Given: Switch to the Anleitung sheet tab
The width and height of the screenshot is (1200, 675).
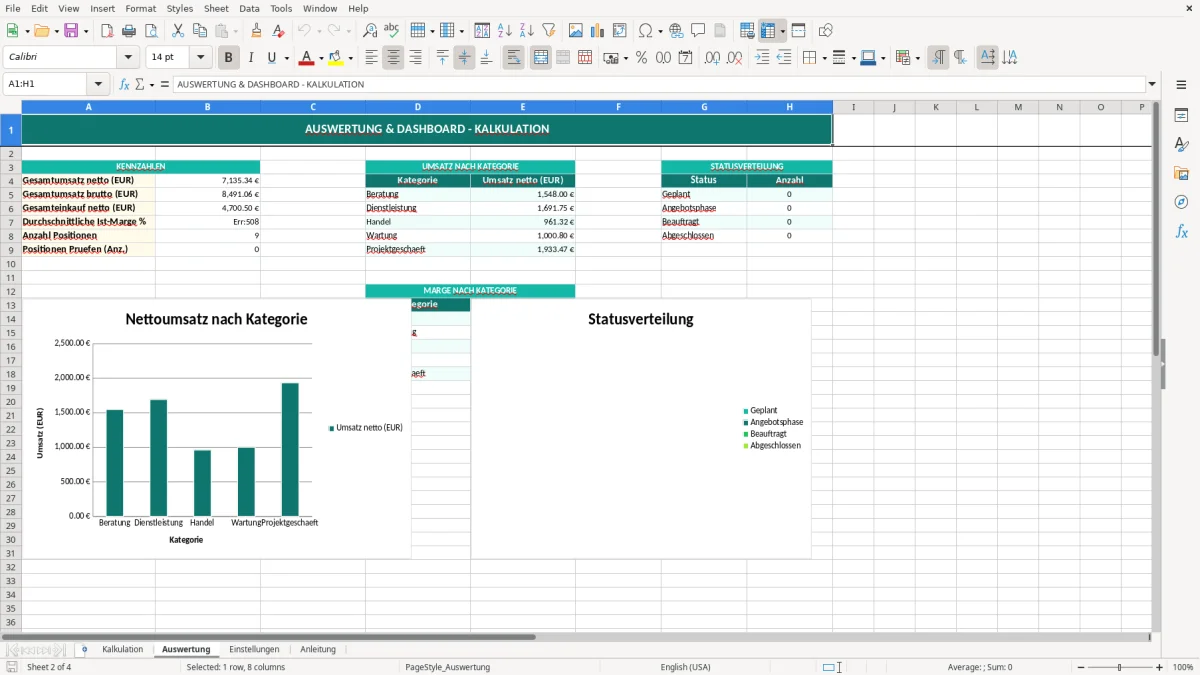Looking at the screenshot, I should [318, 649].
